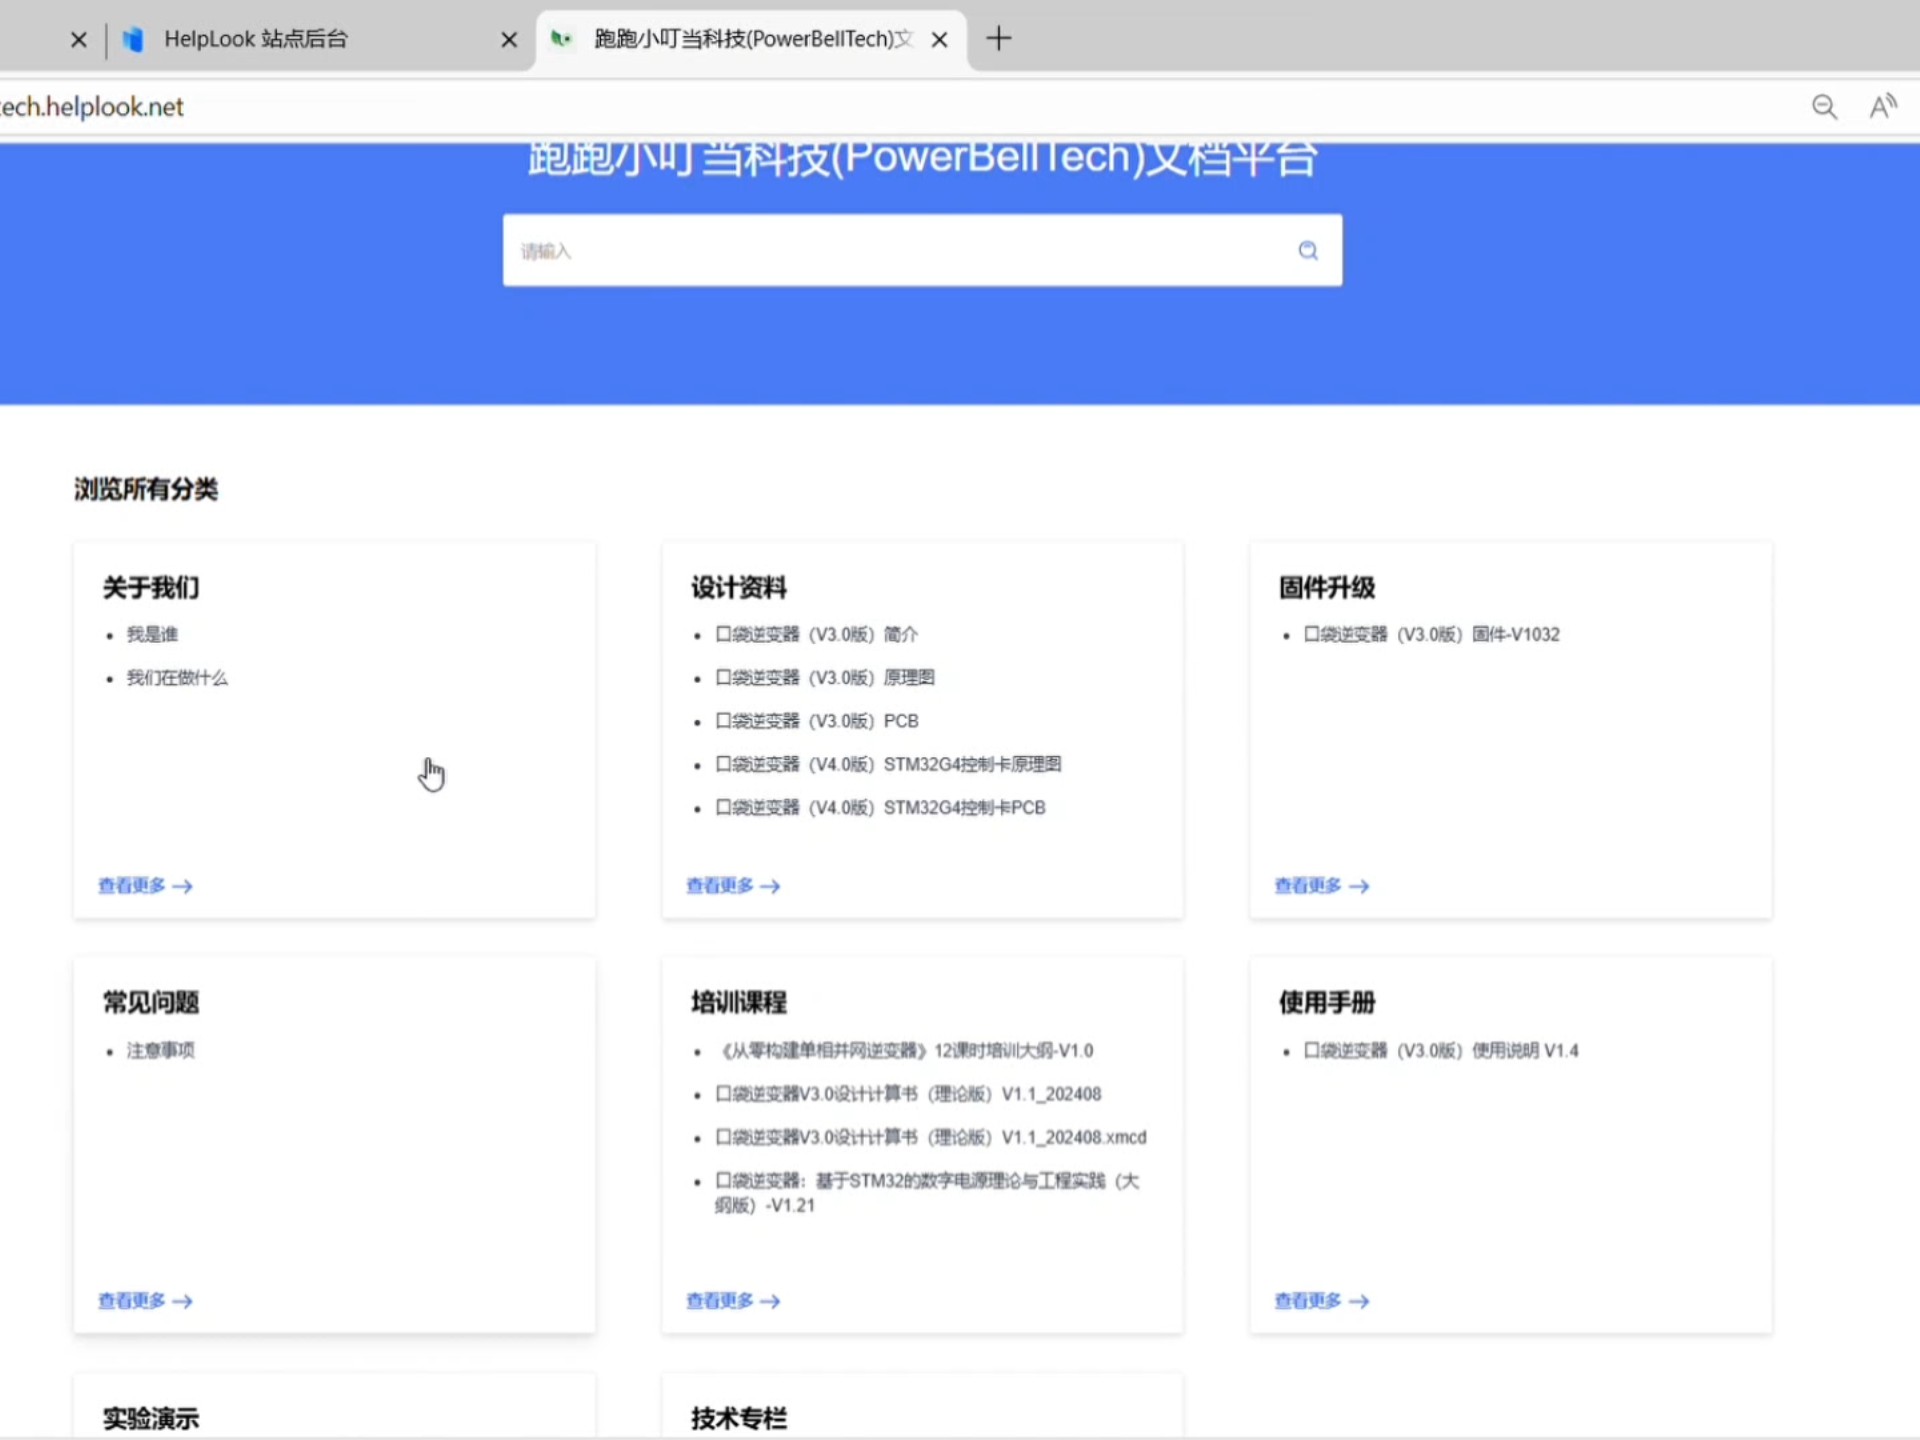Click the 常见问题 category heading
Viewport: 1920px width, 1440px height.
coord(151,1002)
